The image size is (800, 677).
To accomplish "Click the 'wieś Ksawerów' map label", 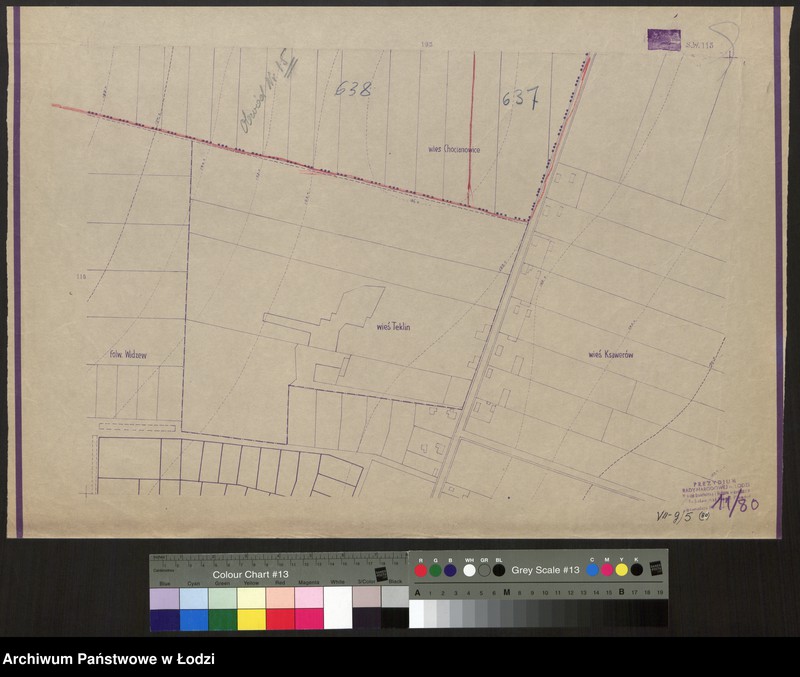I will point(612,354).
